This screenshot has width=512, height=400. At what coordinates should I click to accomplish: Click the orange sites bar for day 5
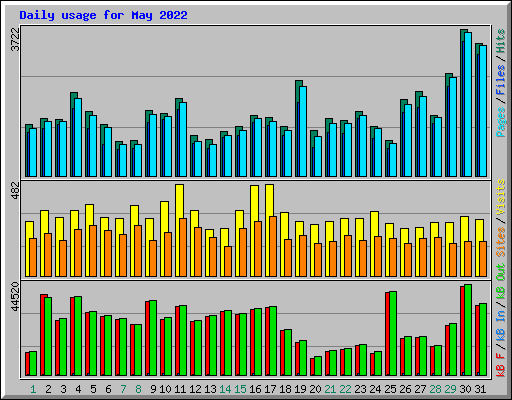coord(93,251)
